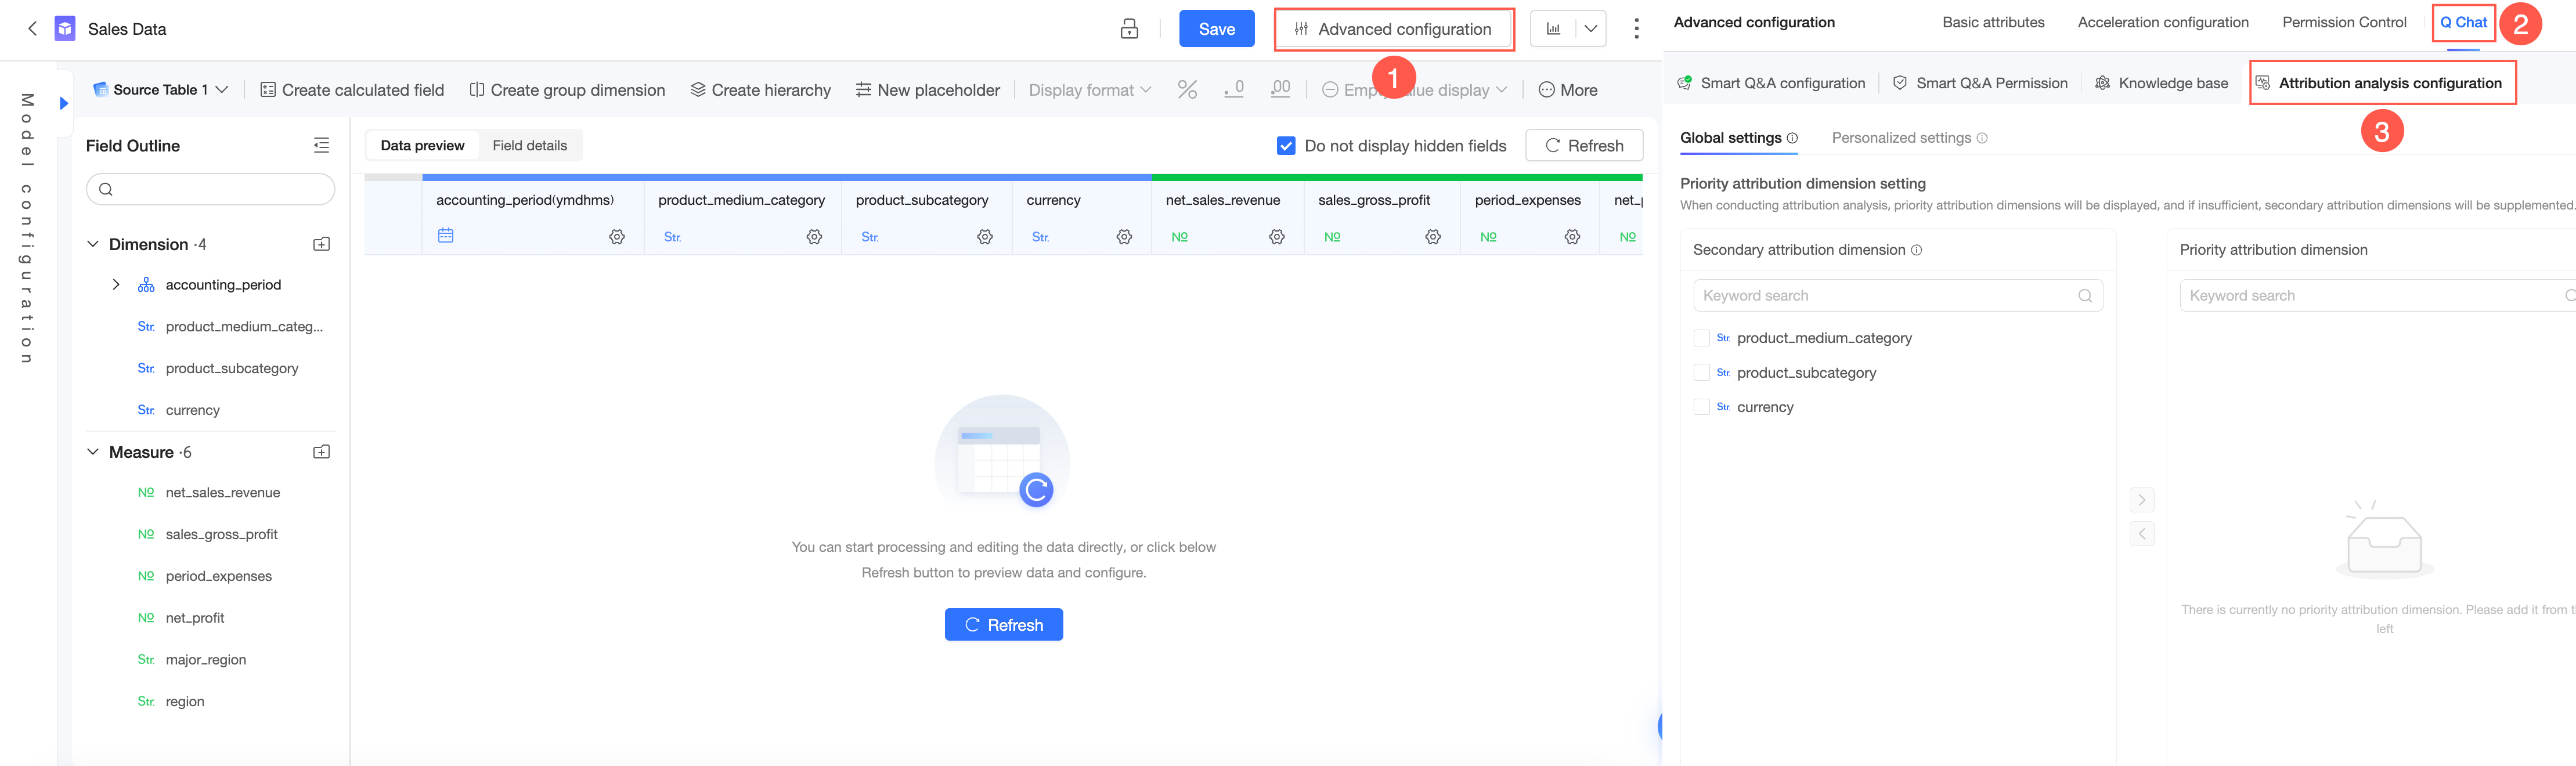Viewport: 2576px width, 766px height.
Task: Click the add icon next to Dimension
Action: [321, 244]
